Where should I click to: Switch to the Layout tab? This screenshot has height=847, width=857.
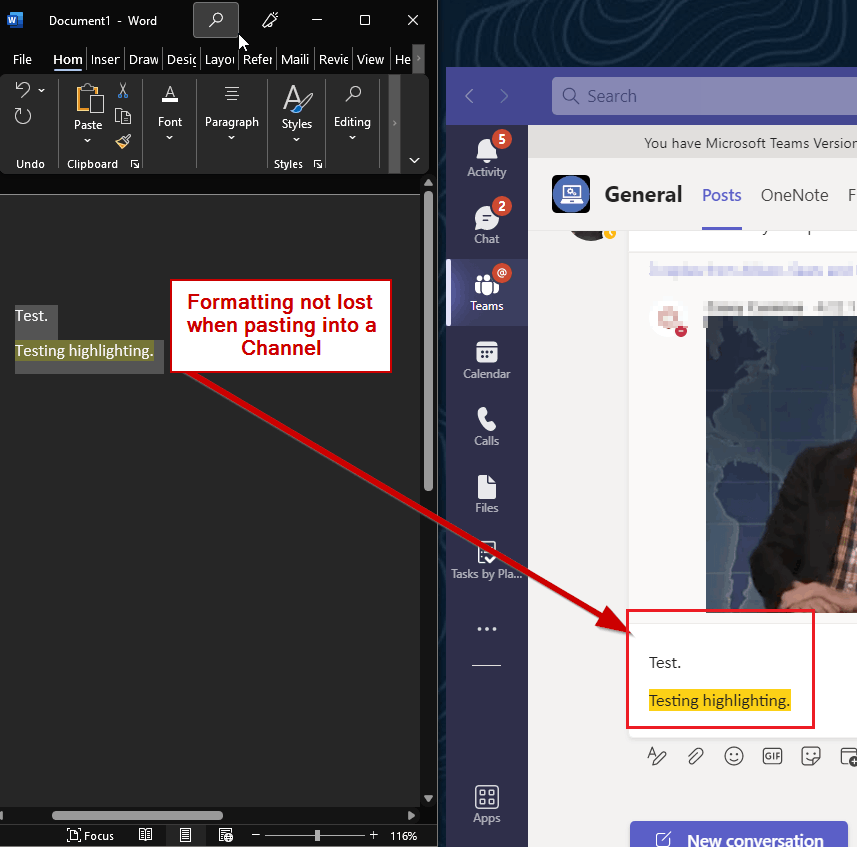[x=220, y=59]
